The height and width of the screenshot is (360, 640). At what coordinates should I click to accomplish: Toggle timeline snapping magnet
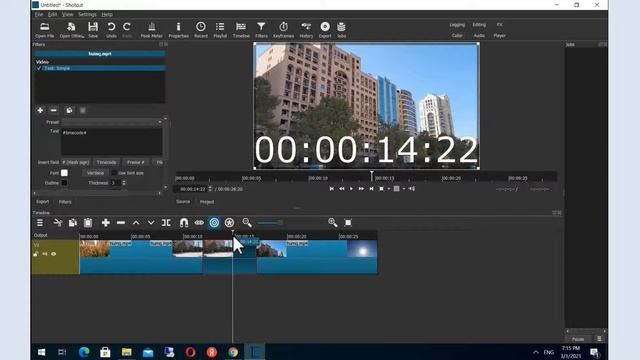pos(184,223)
